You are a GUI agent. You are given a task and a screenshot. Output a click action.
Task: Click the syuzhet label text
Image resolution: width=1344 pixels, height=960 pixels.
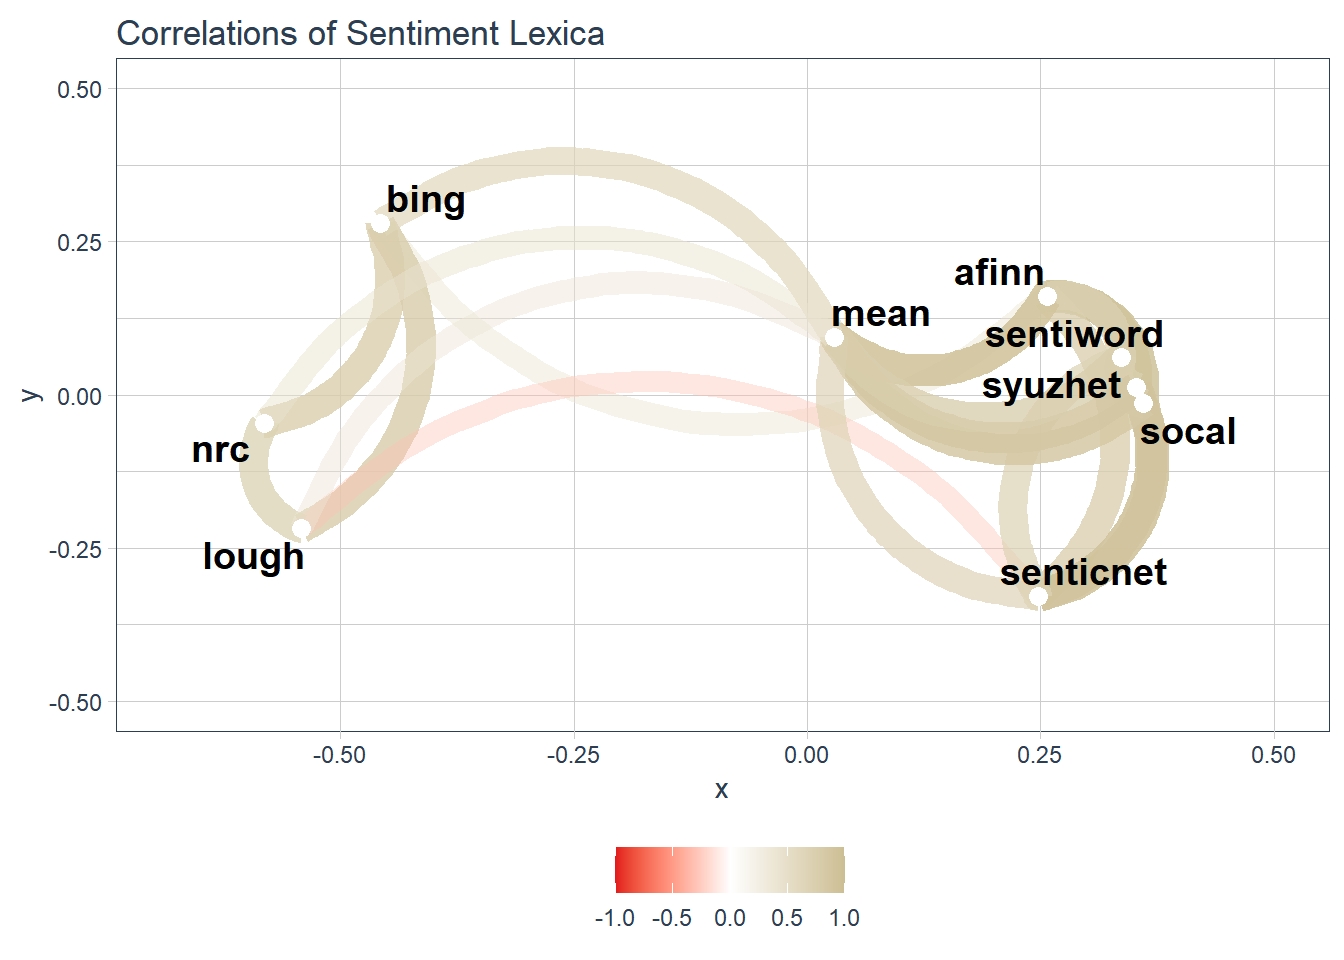pos(1051,386)
